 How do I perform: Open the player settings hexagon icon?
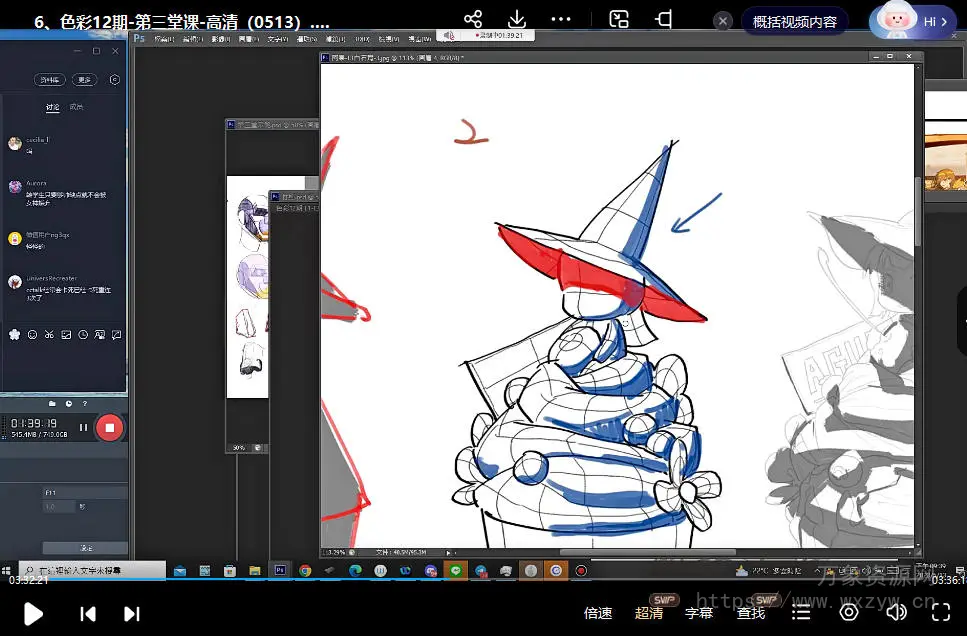(849, 613)
